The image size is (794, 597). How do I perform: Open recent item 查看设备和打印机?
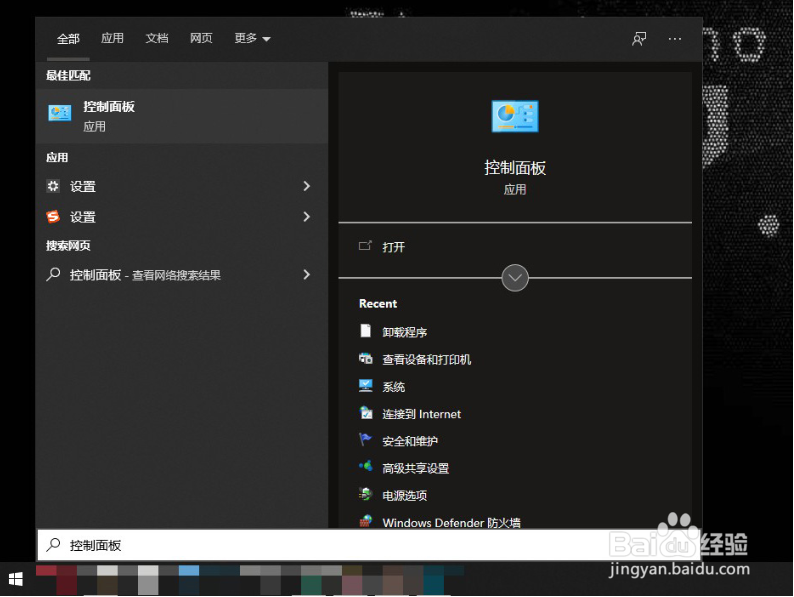click(426, 360)
